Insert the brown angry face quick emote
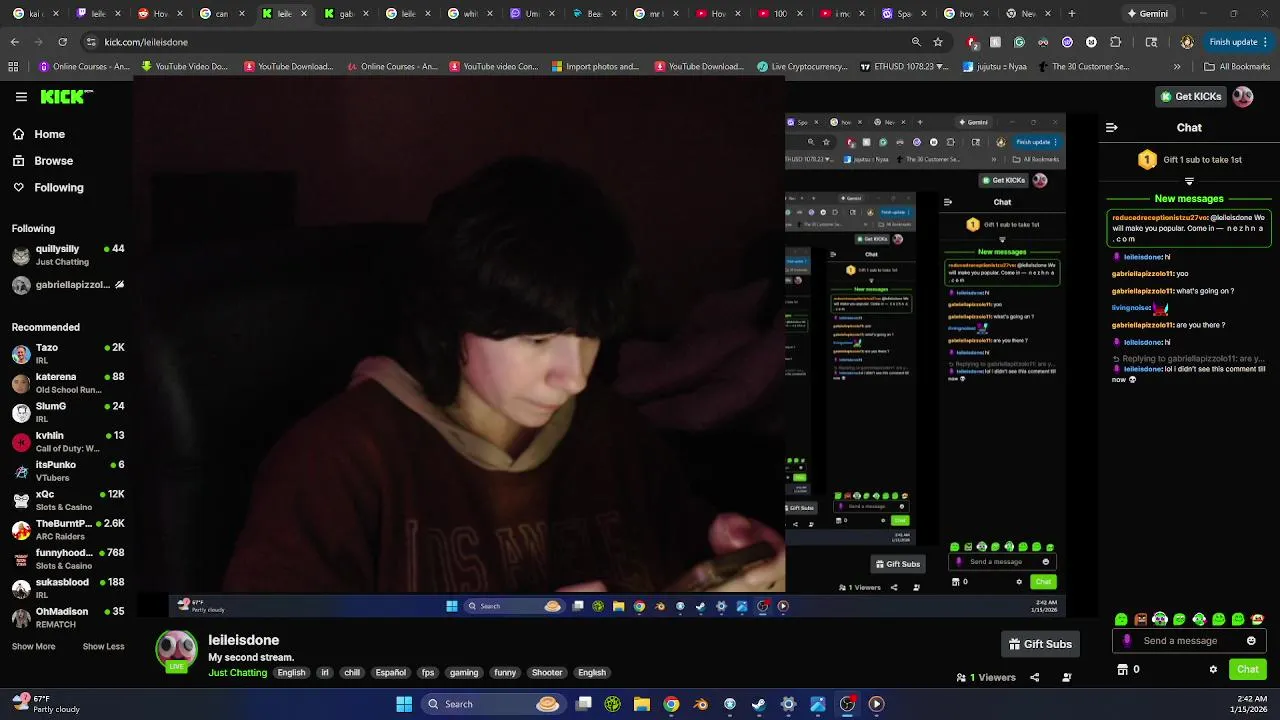 1141,619
